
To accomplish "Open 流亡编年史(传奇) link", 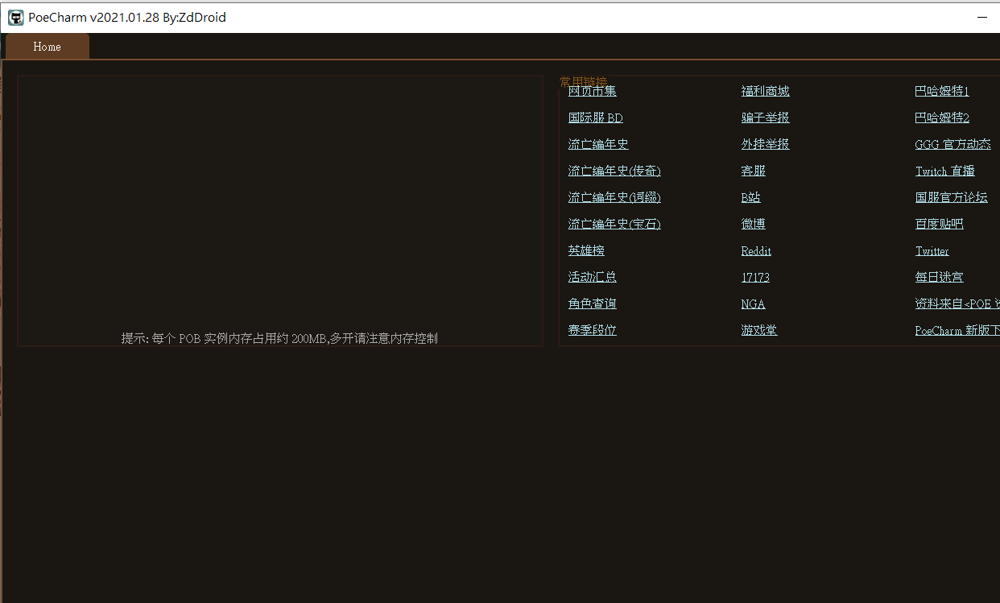I will [614, 171].
